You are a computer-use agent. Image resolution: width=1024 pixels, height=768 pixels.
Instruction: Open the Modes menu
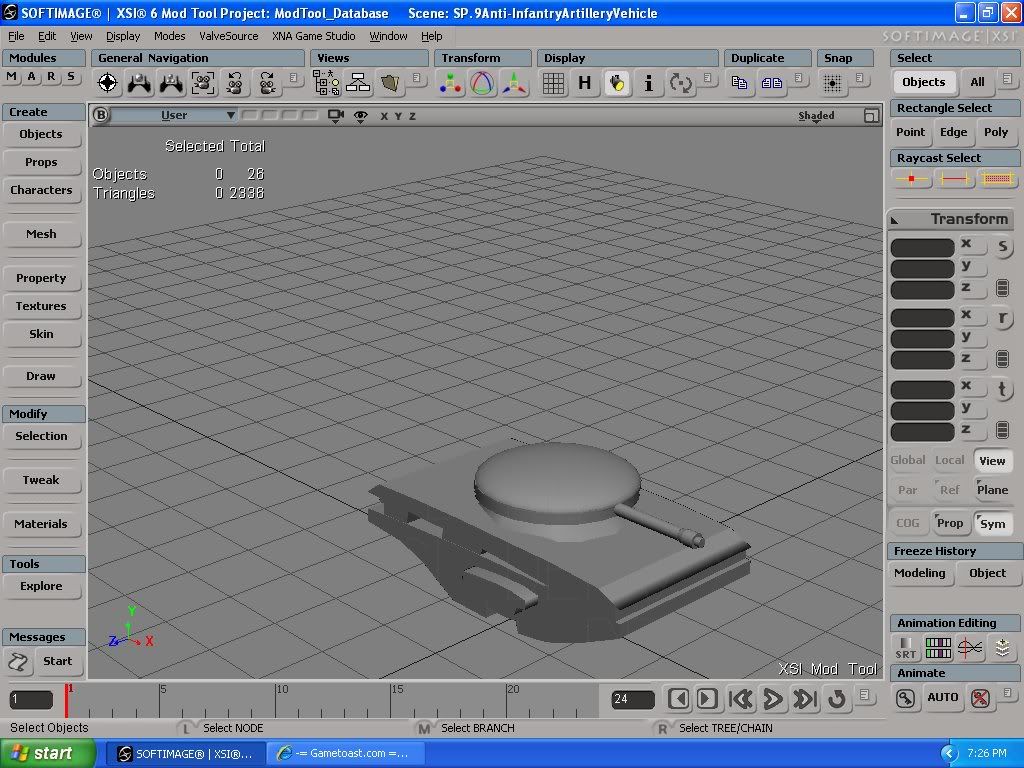[170, 36]
